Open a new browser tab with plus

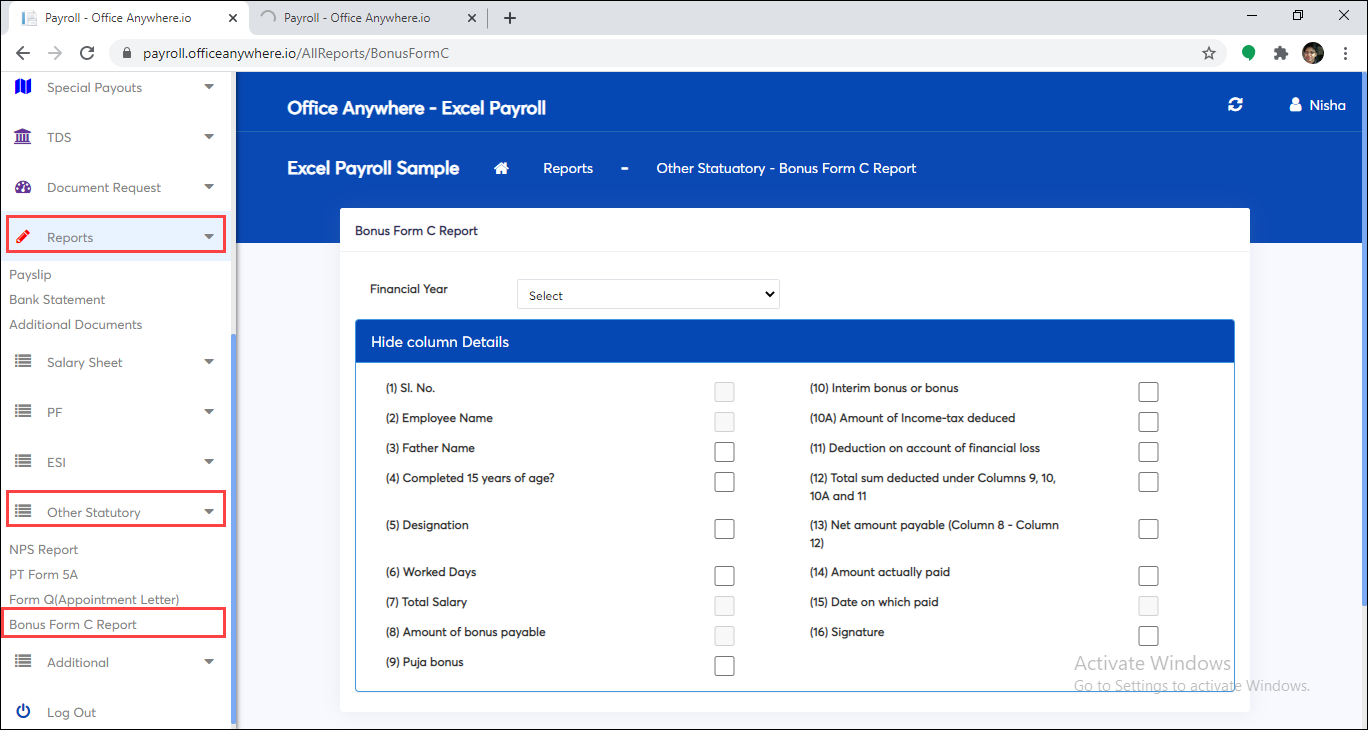click(x=510, y=18)
